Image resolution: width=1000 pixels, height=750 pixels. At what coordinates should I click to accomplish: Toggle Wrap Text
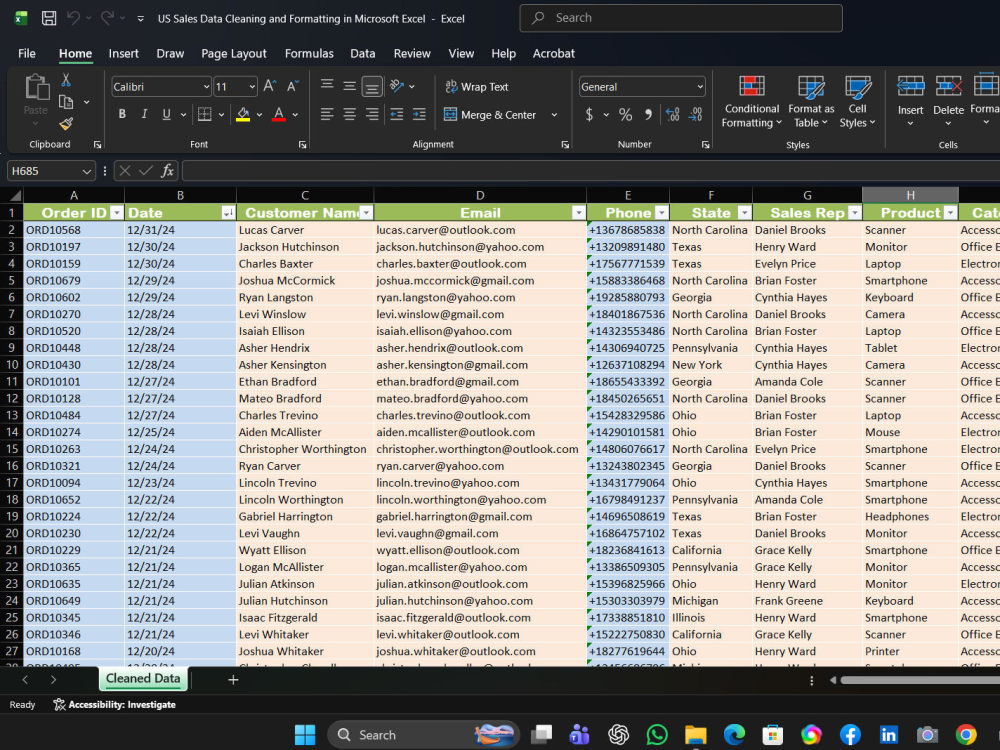point(477,86)
